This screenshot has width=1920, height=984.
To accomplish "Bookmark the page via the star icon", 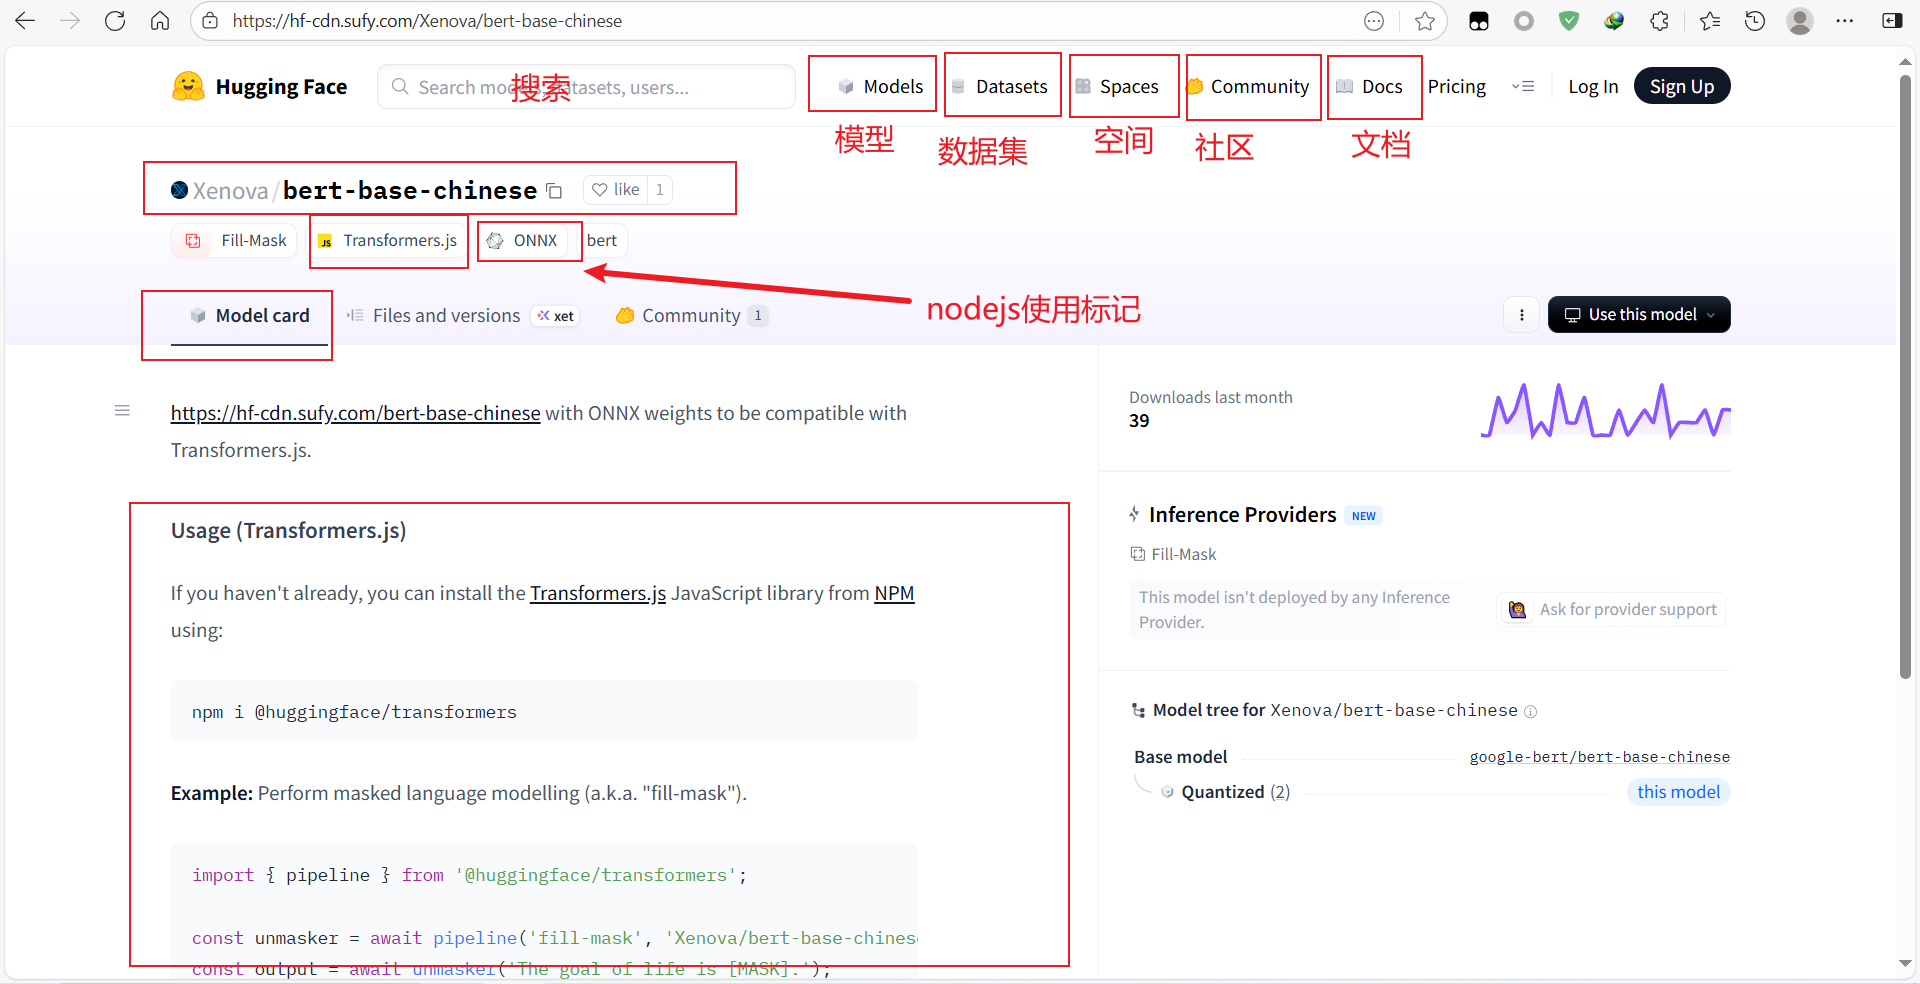I will point(1424,20).
